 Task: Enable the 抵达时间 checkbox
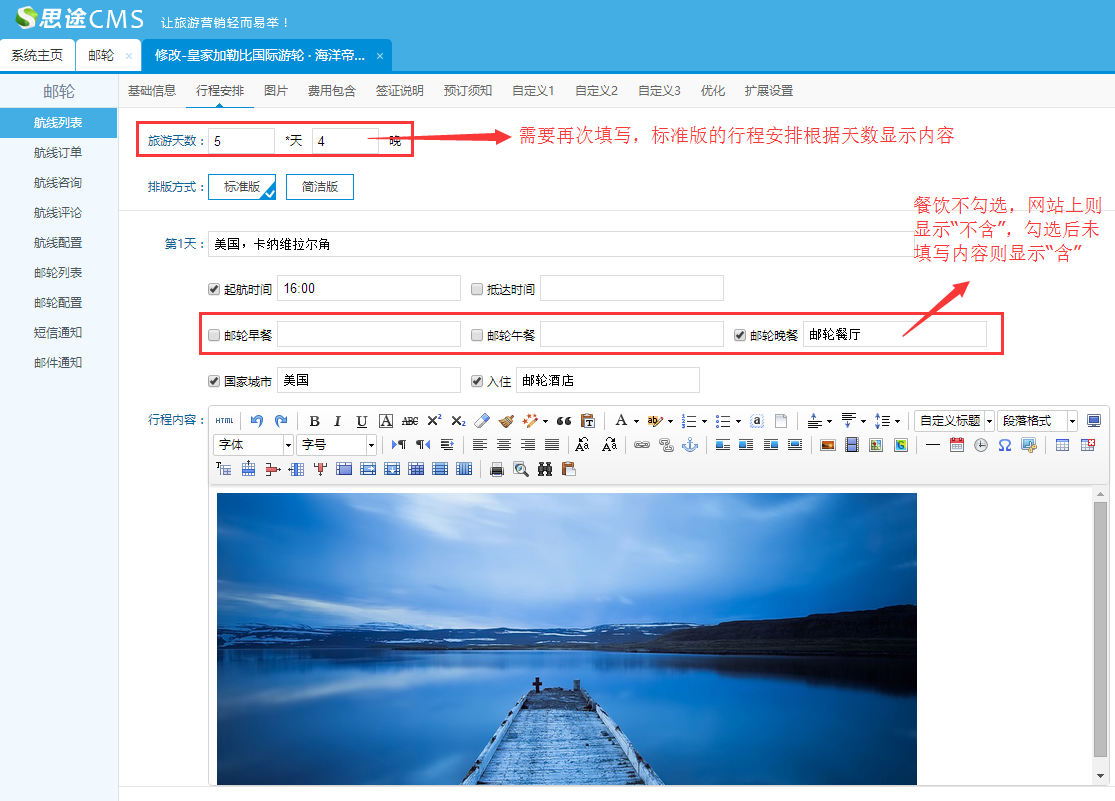(x=477, y=289)
